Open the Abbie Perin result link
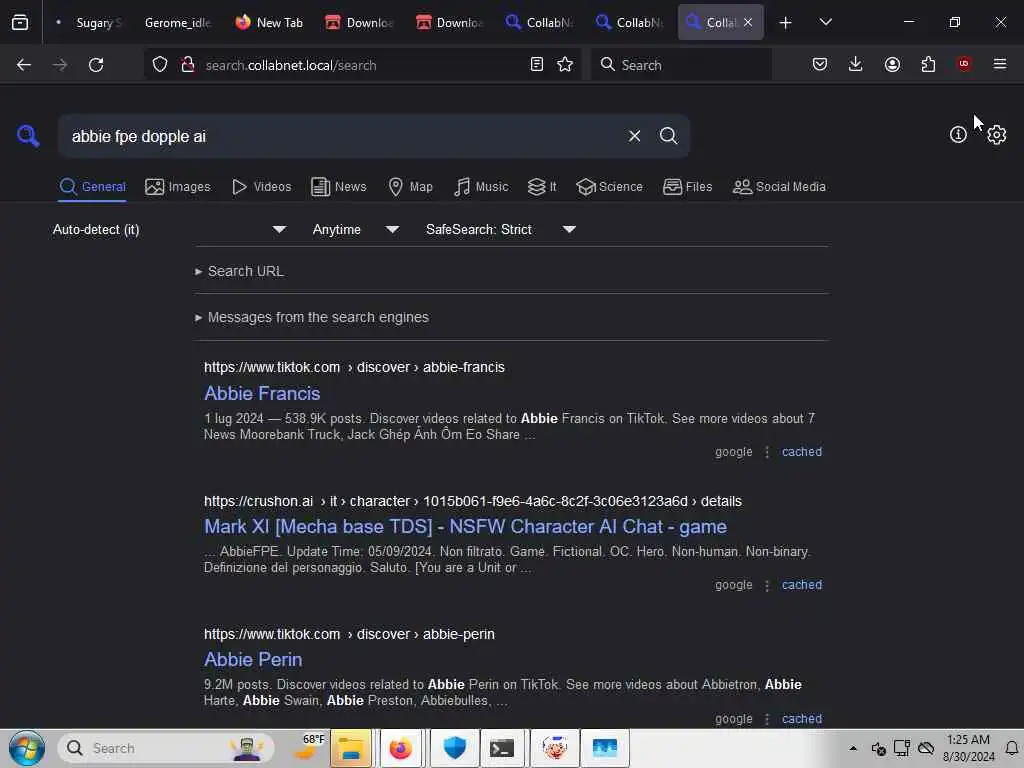Screen dimensions: 1024x768 253,660
